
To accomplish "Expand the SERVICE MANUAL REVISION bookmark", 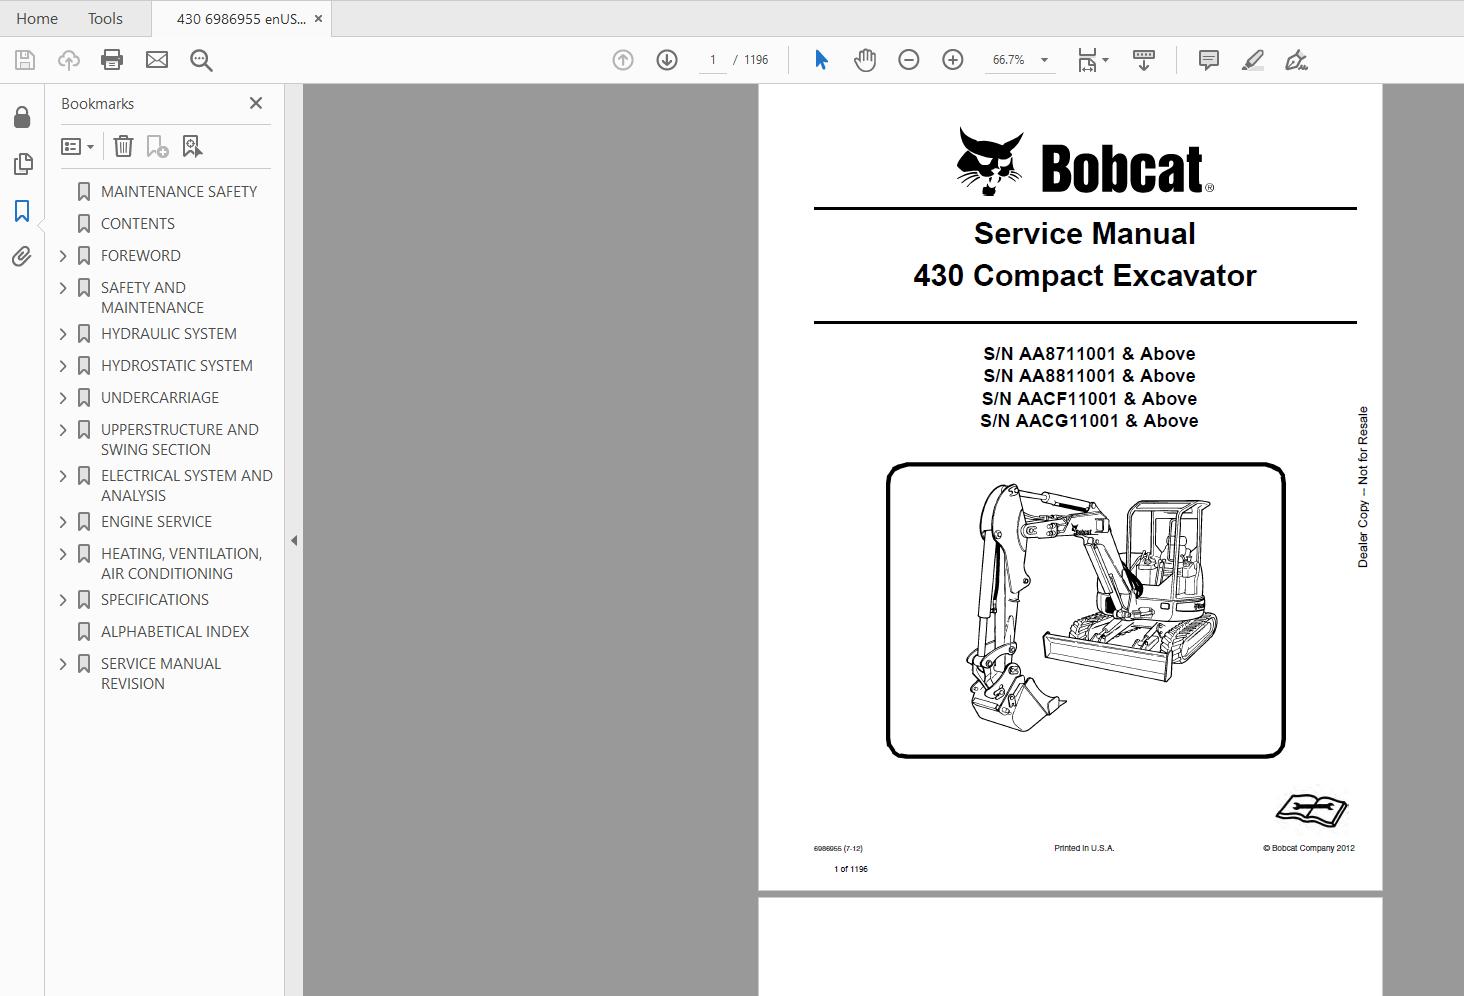I will coord(63,663).
